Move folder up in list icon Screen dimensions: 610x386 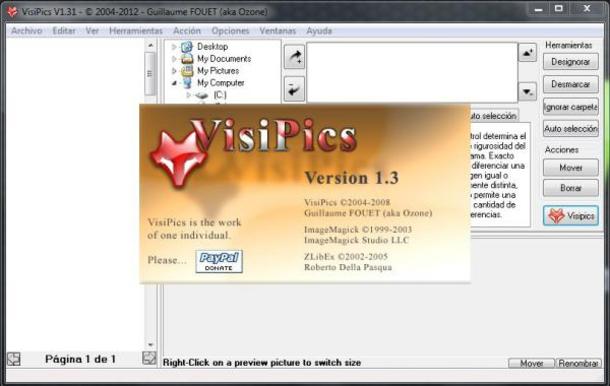point(528,53)
